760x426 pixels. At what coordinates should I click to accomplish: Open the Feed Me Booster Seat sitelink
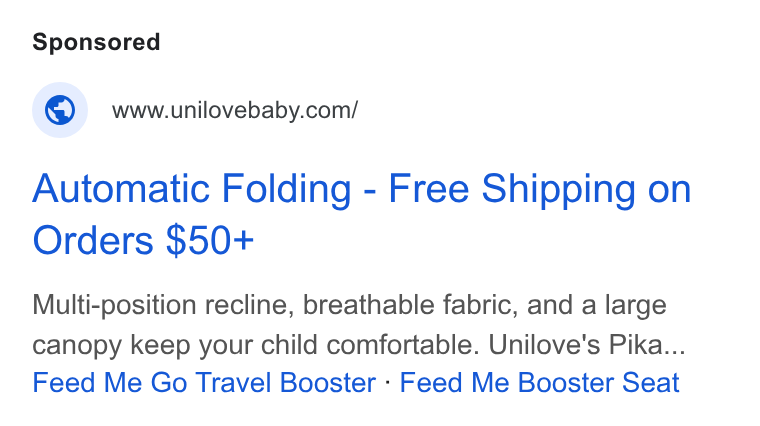tap(539, 383)
